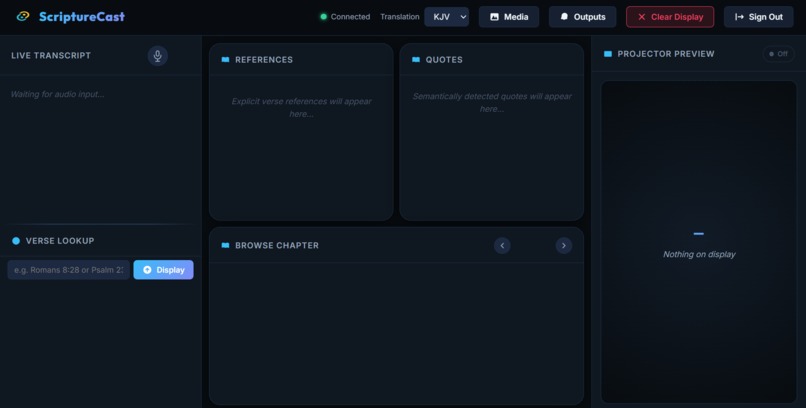Open the KJV translation dropdown
806x408 pixels.
tap(447, 17)
